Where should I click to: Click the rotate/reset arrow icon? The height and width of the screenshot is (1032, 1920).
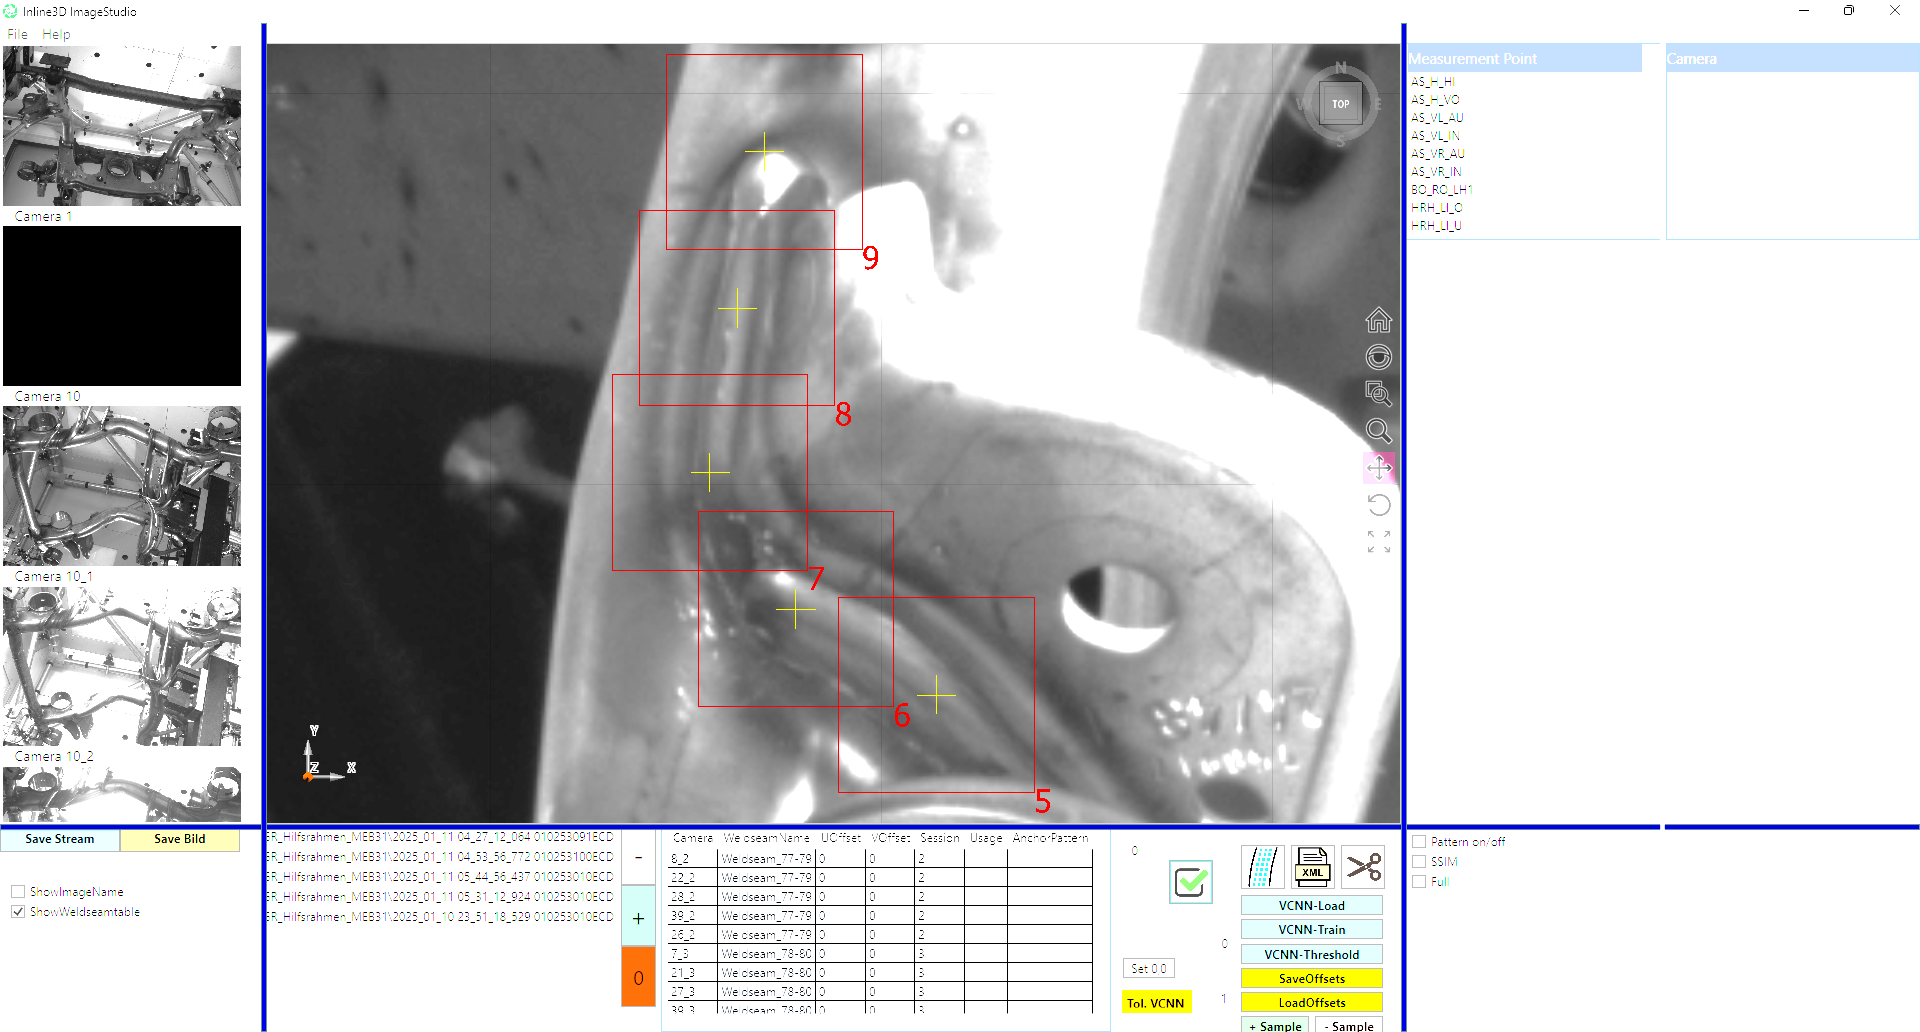[x=1378, y=505]
